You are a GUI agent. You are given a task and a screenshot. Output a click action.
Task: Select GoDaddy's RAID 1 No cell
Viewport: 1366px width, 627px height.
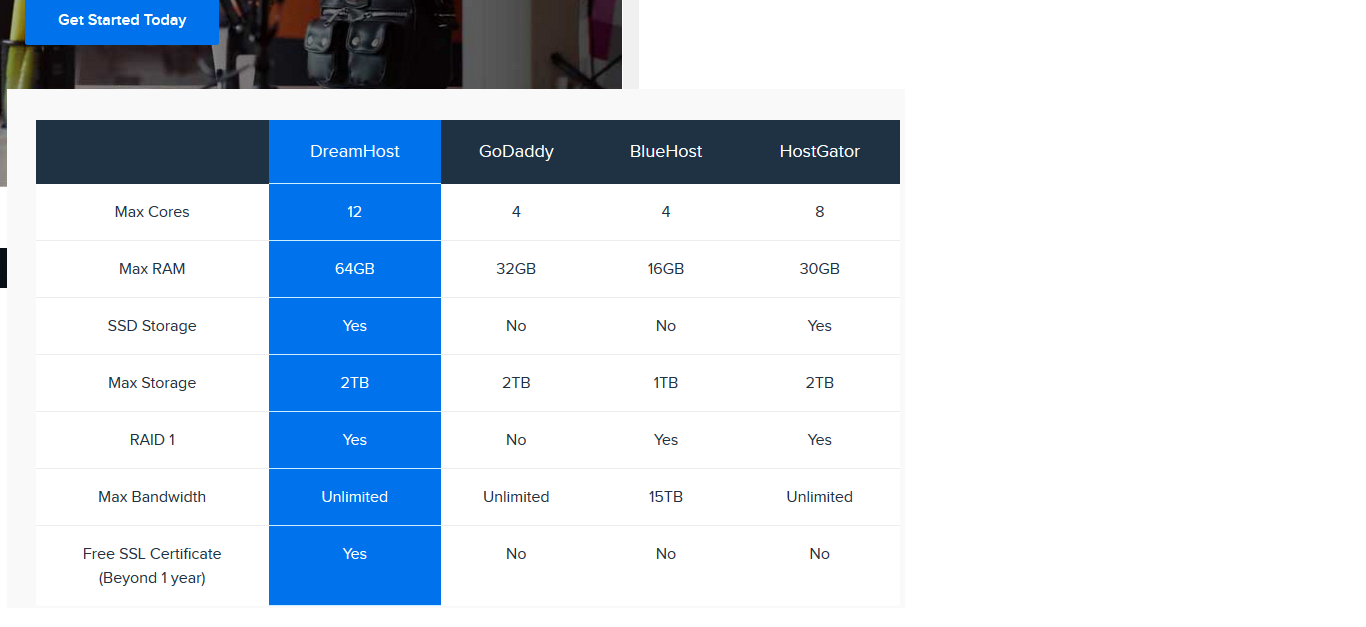(x=516, y=440)
